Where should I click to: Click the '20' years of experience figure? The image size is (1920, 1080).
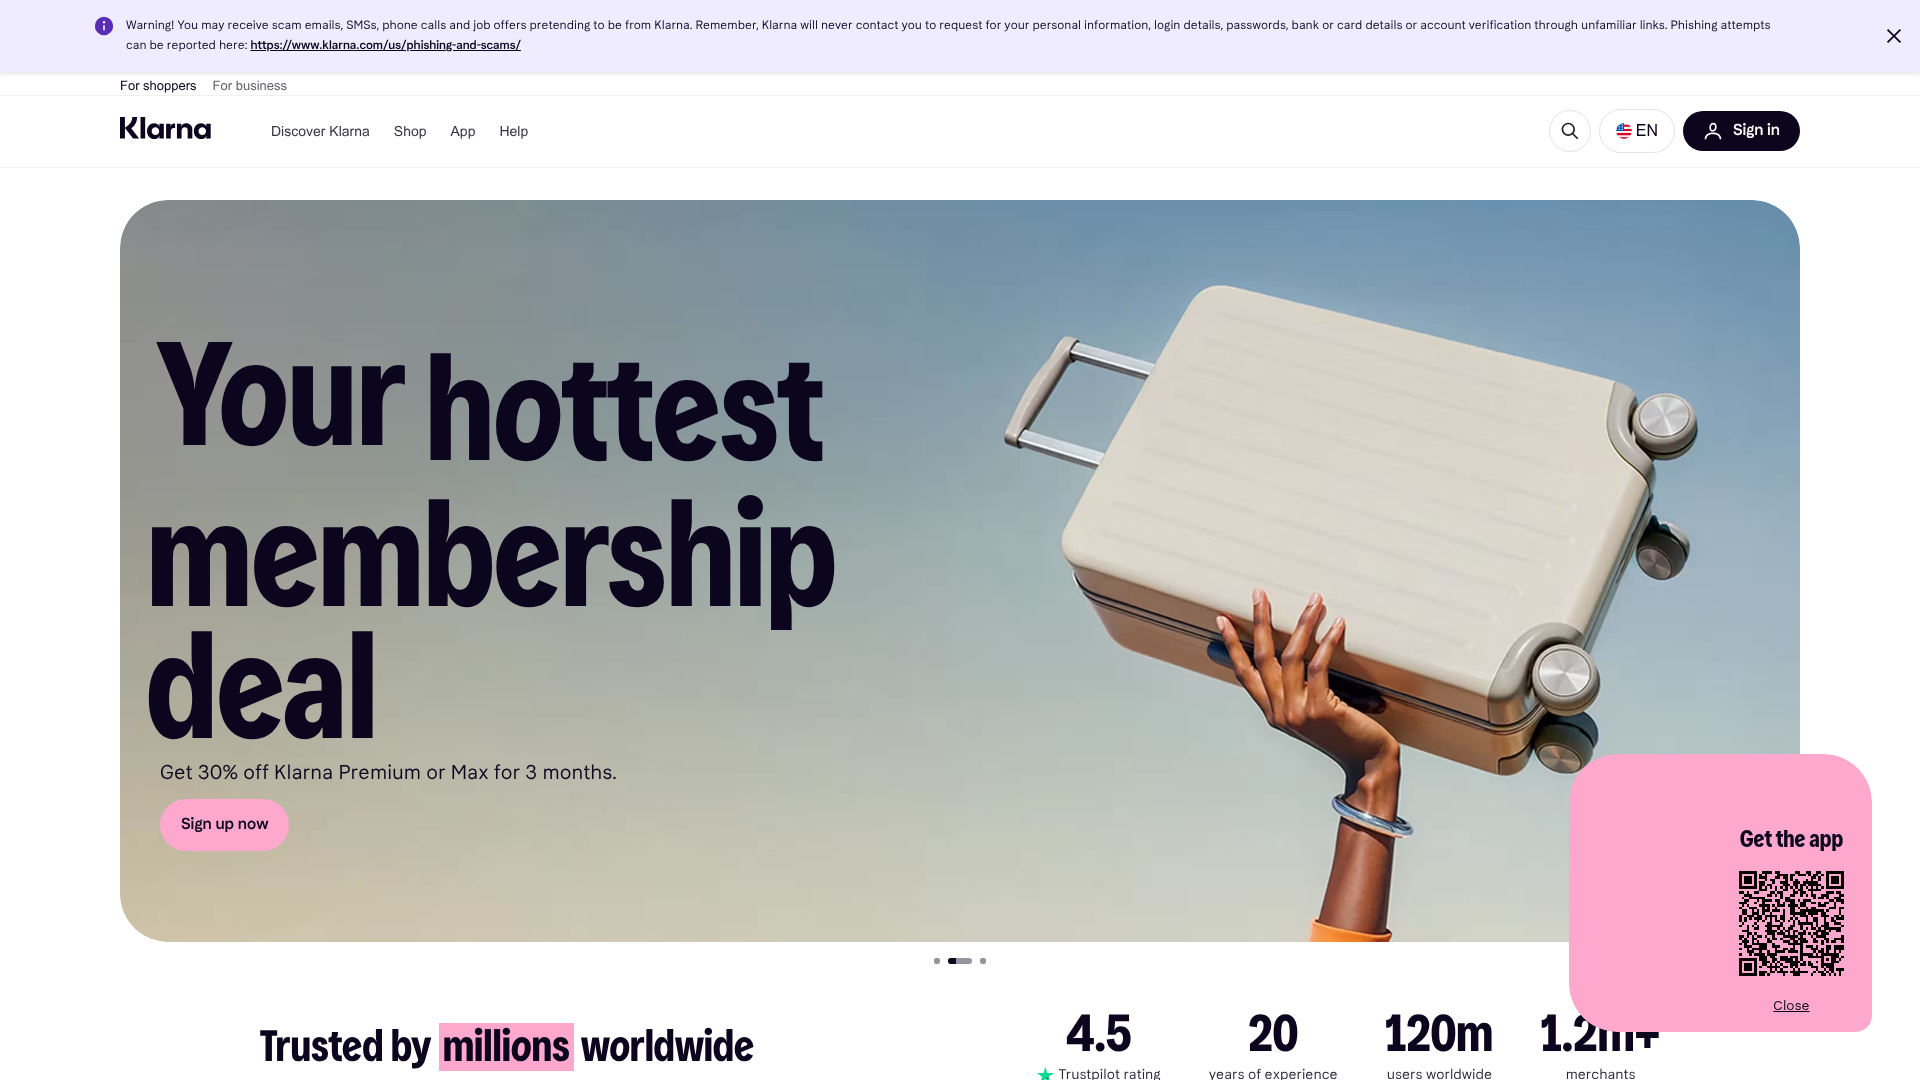[x=1273, y=1034]
